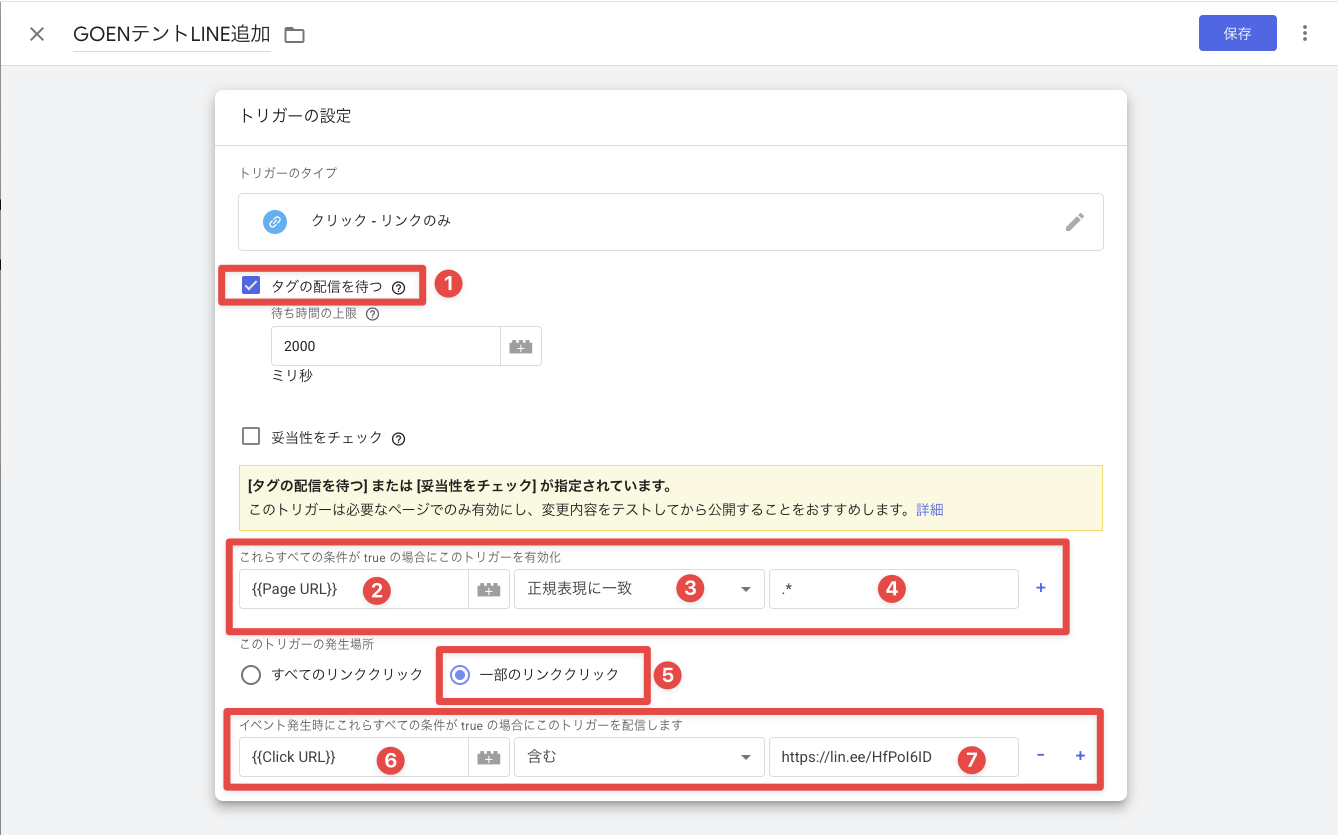1338x835 pixels.
Task: Click the help icon next to 待ち時間の上限
Action: (x=373, y=314)
